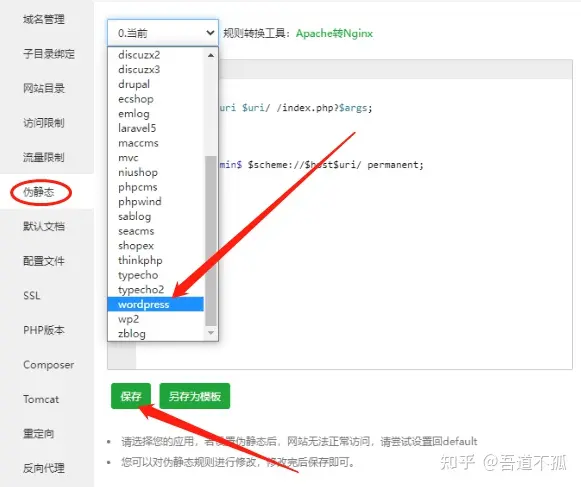
Task: Choose the niushop option
Action: (156, 172)
